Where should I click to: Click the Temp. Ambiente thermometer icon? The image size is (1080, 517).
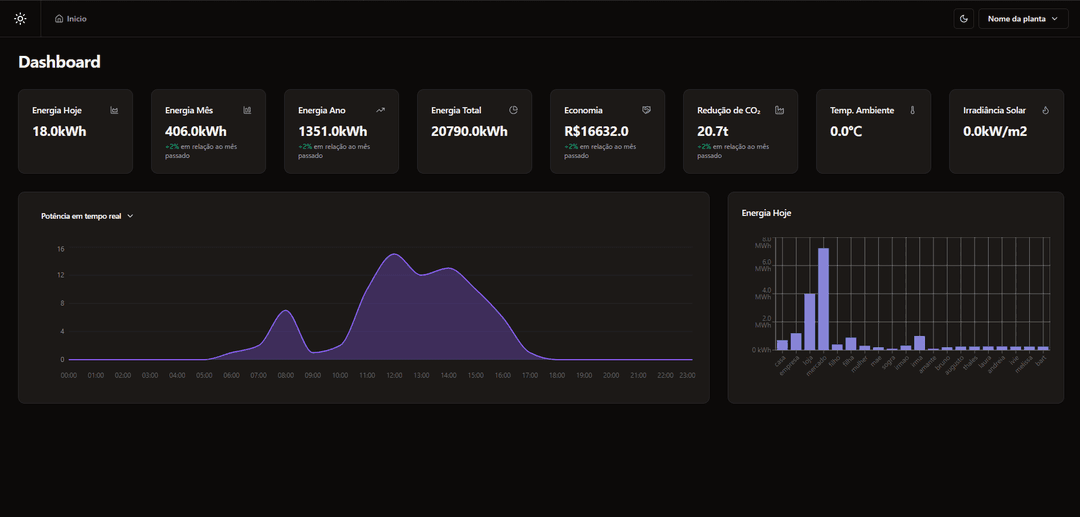pyautogui.click(x=913, y=110)
